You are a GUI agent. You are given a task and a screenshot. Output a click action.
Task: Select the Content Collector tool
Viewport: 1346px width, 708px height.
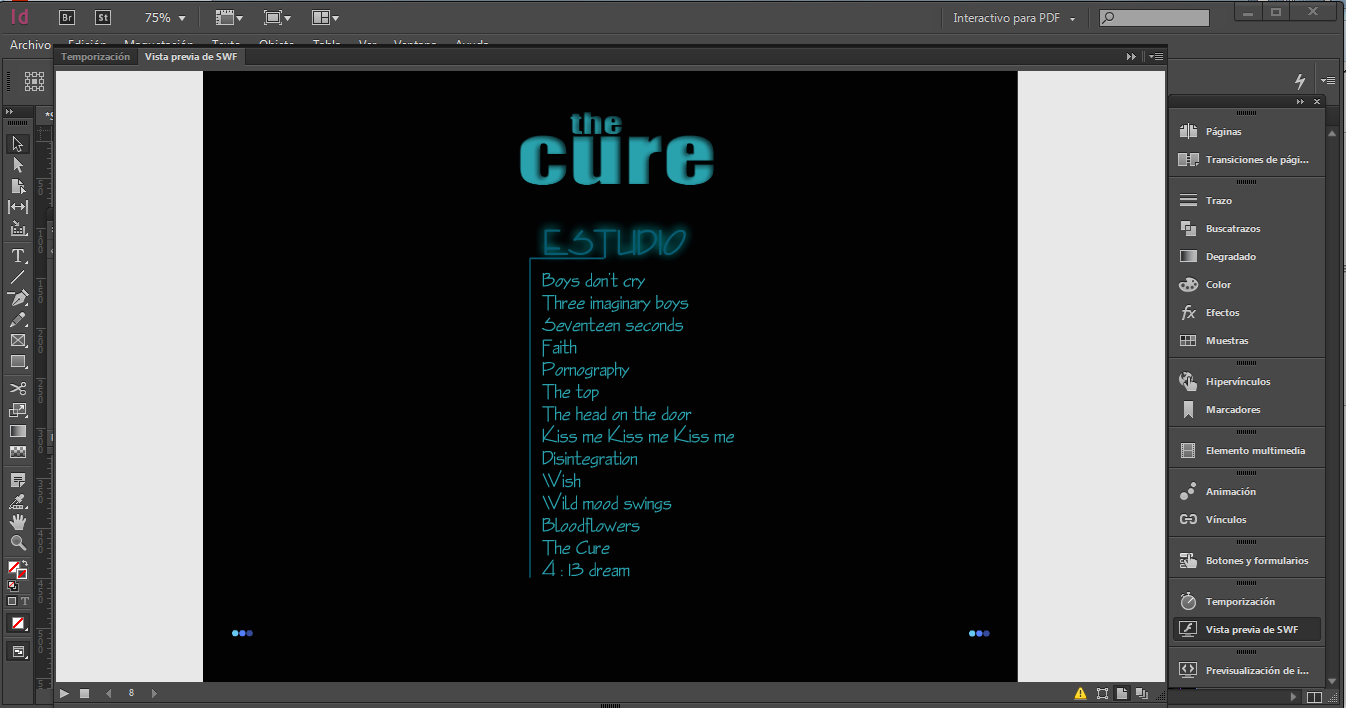tap(18, 228)
